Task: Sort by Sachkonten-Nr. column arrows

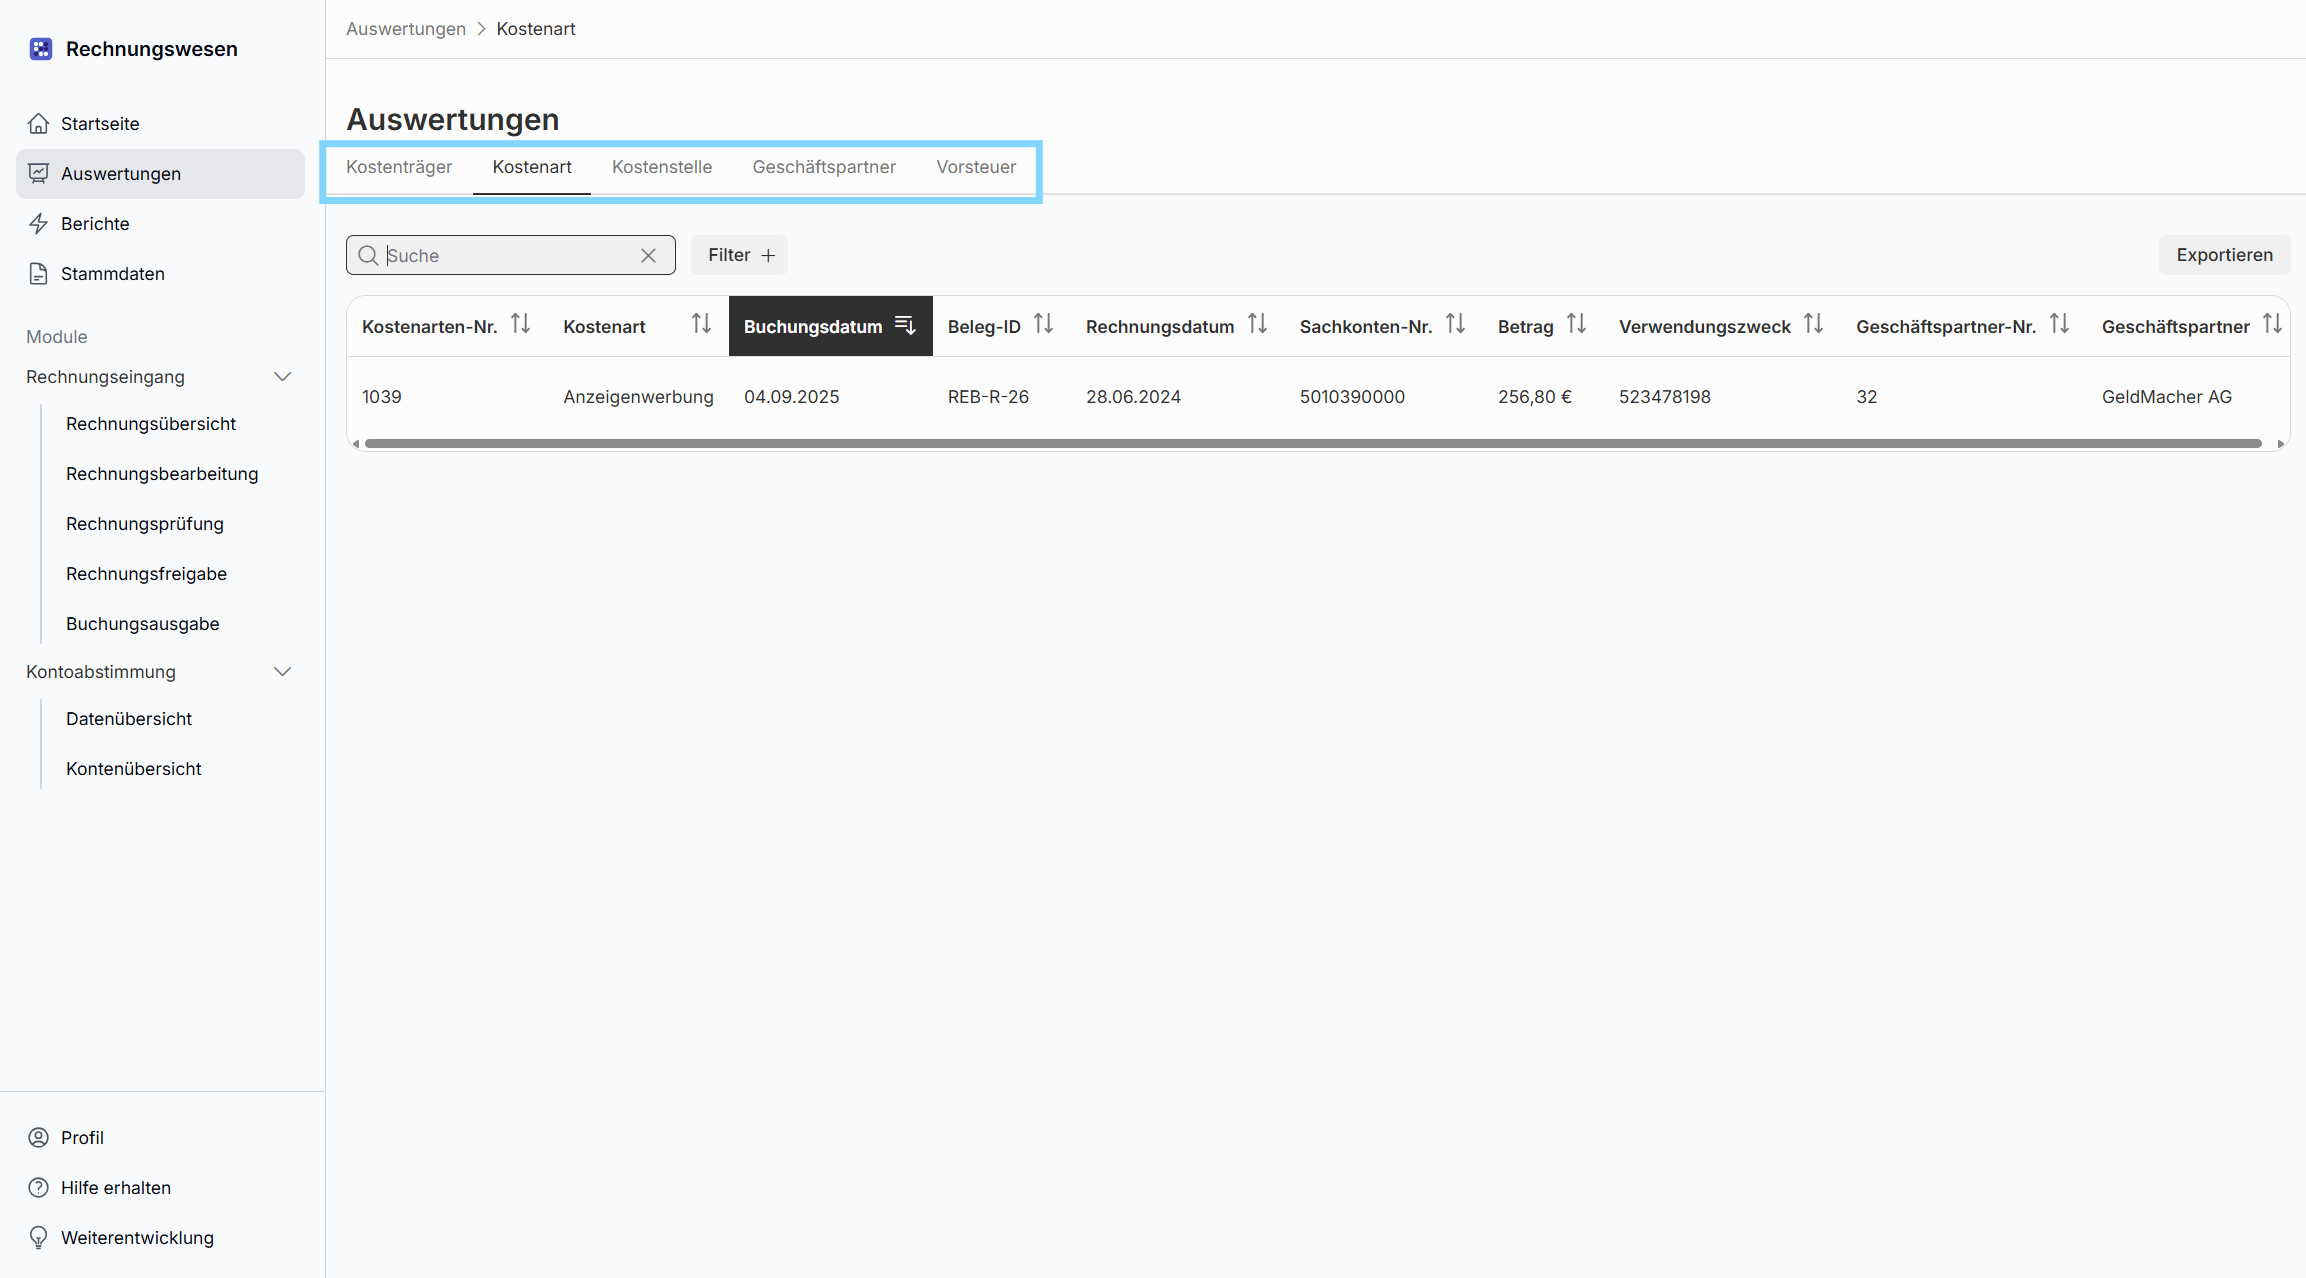Action: tap(1455, 324)
